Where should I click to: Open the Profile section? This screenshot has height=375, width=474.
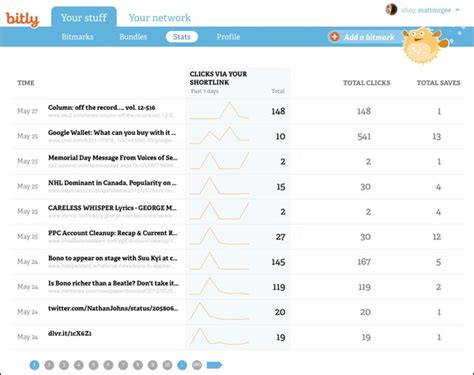point(228,37)
